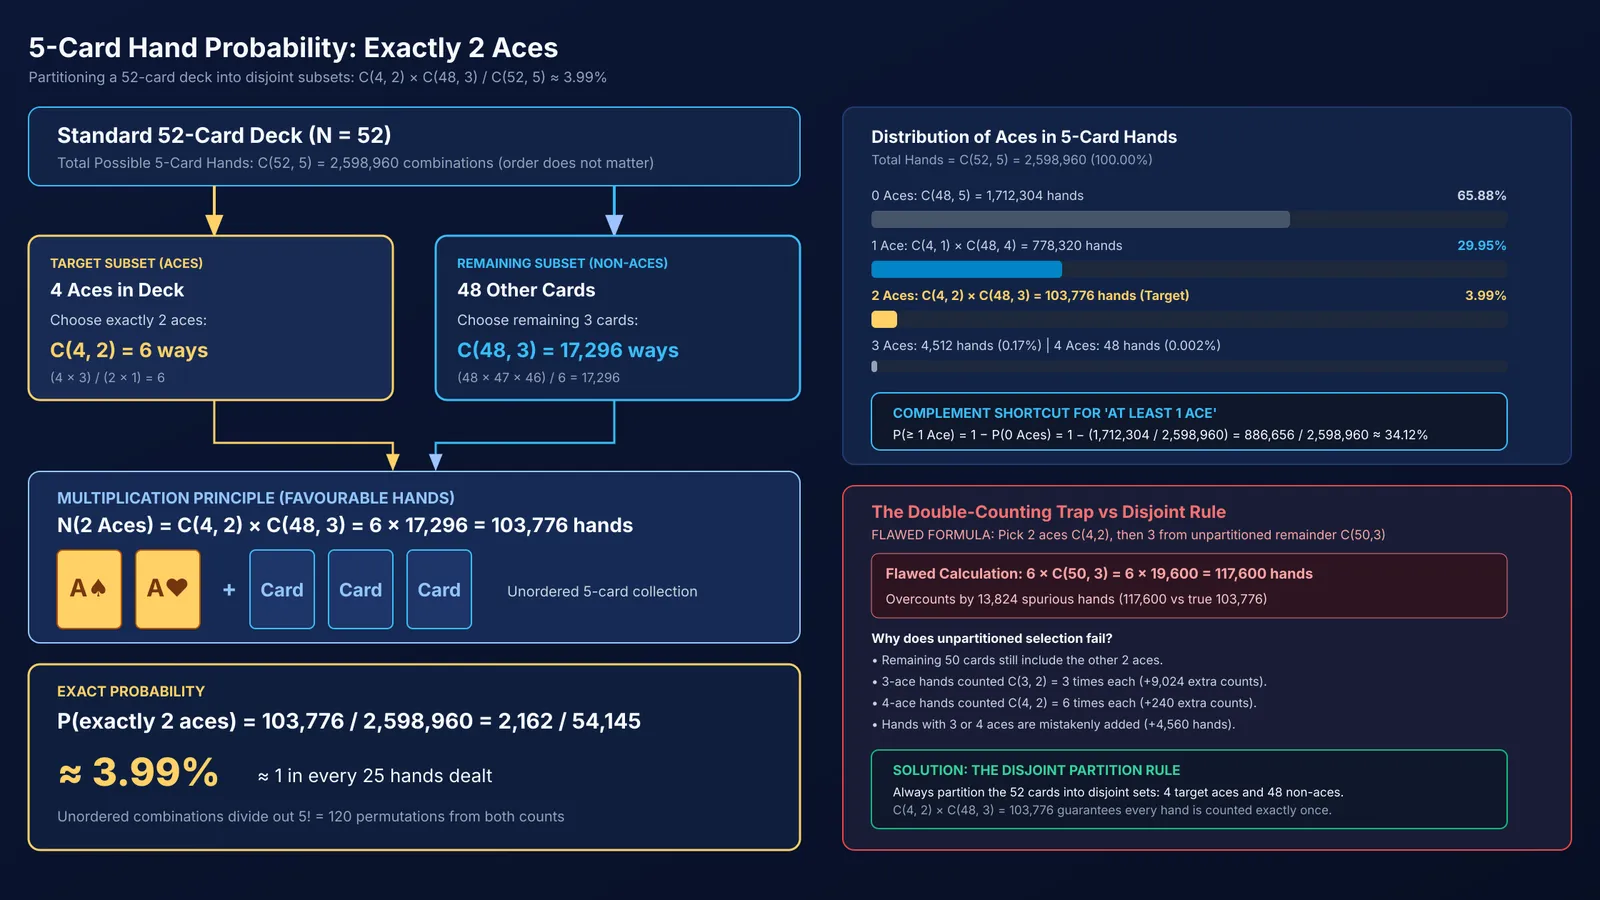The image size is (1600, 900).
Task: Select the N(2 Aces) = 103,776 hands formula
Action: click(x=345, y=525)
